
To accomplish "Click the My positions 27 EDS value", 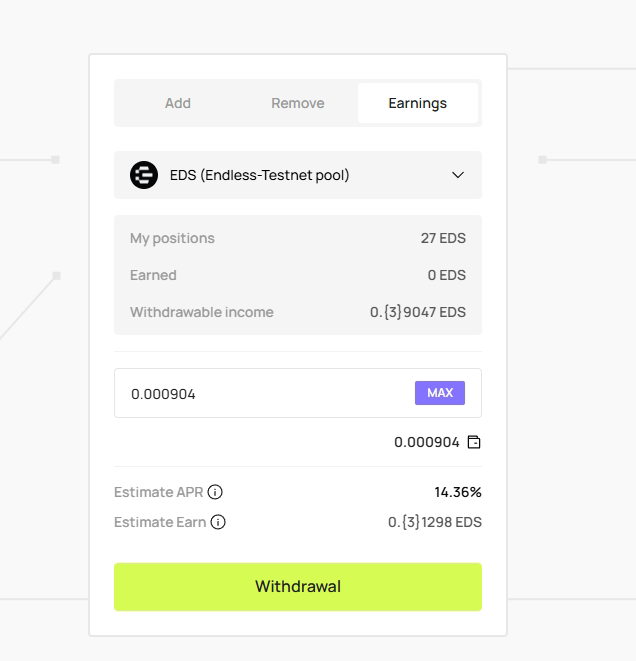I will tap(443, 238).
